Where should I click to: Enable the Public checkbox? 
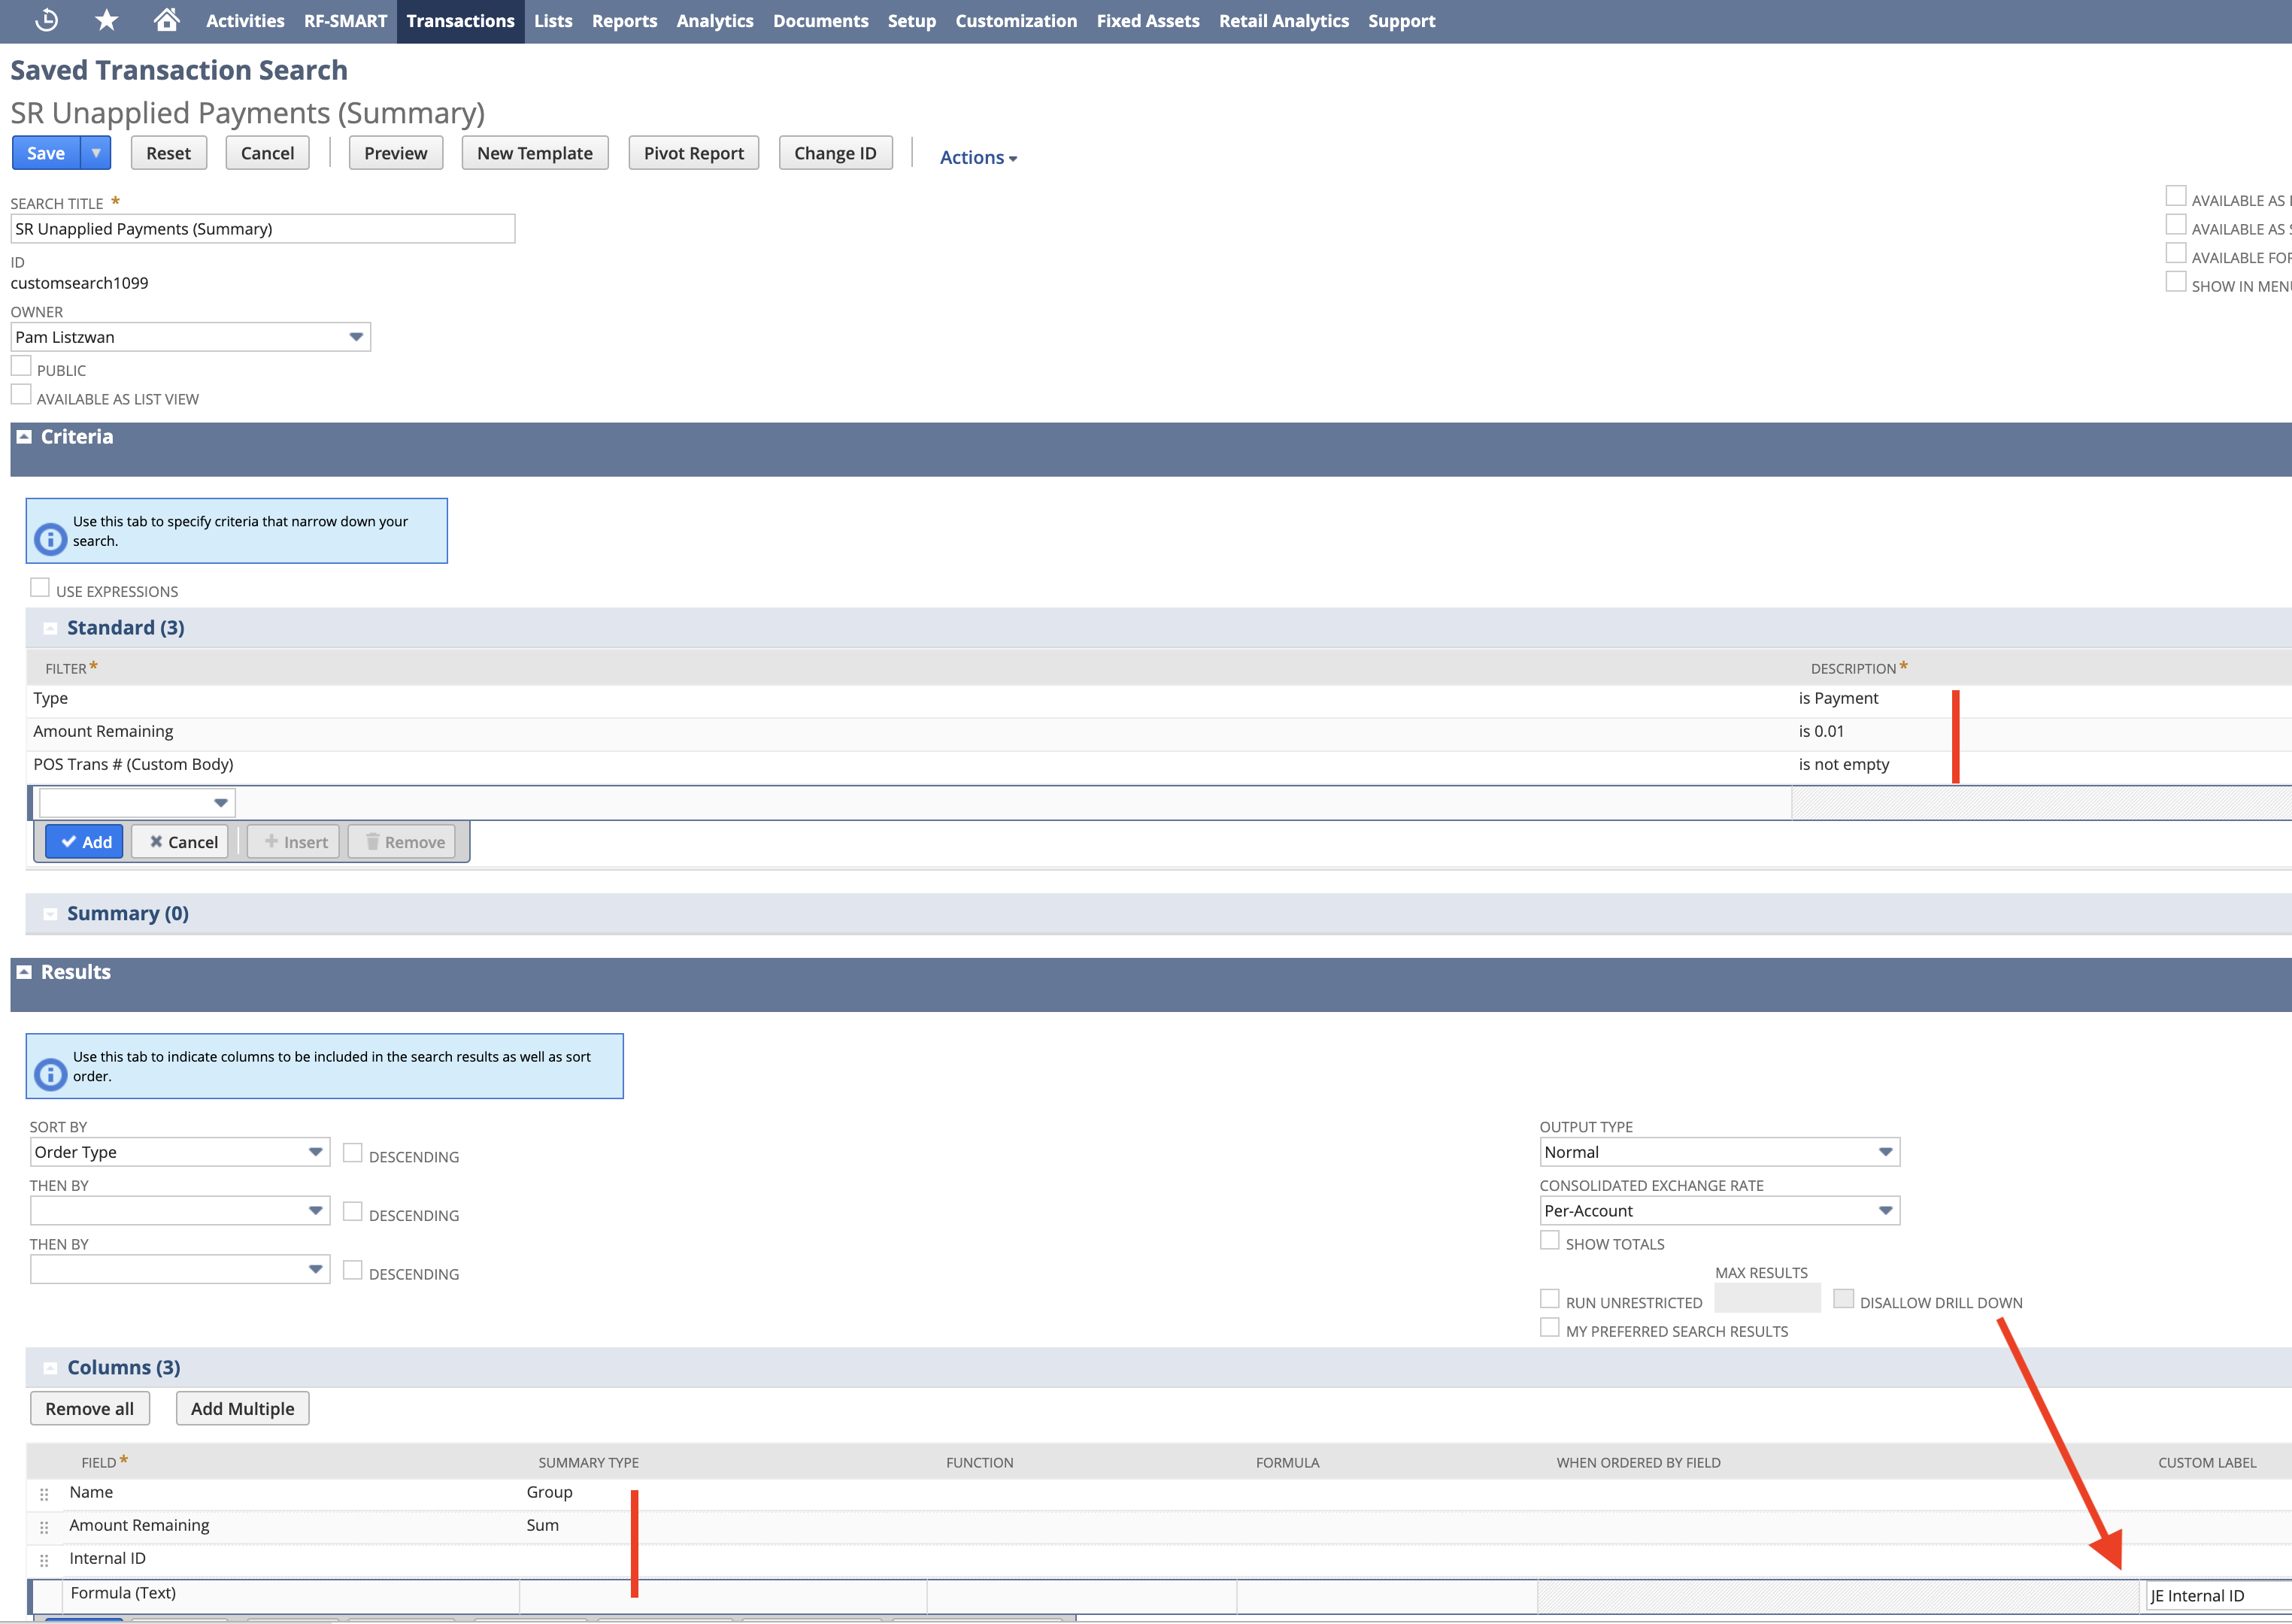[x=21, y=367]
